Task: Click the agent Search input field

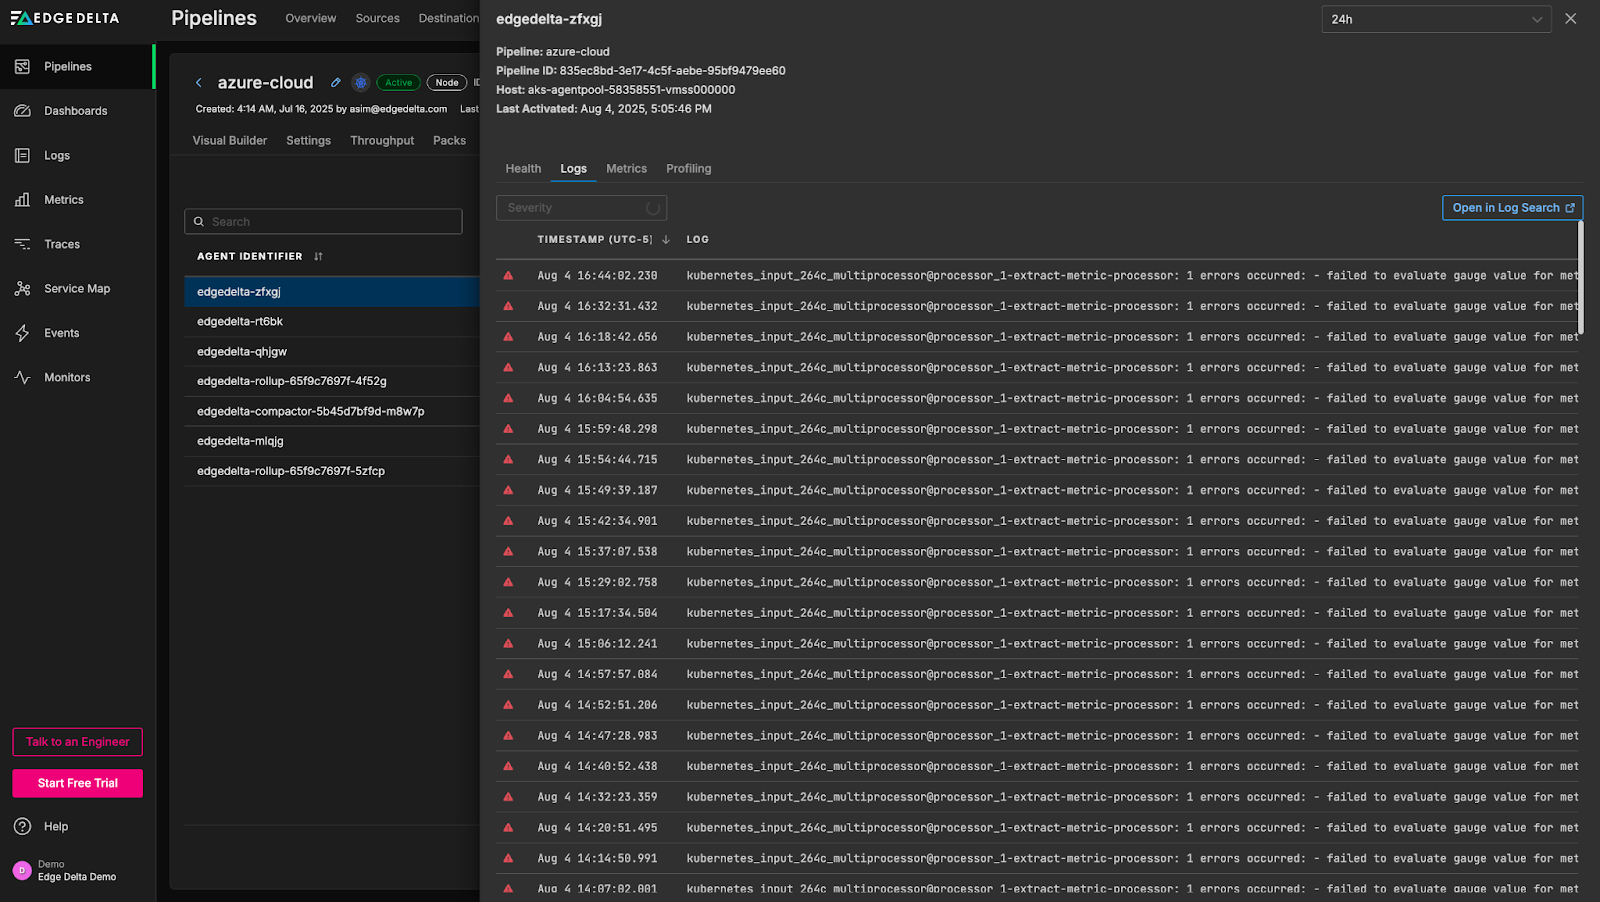Action: [x=323, y=222]
